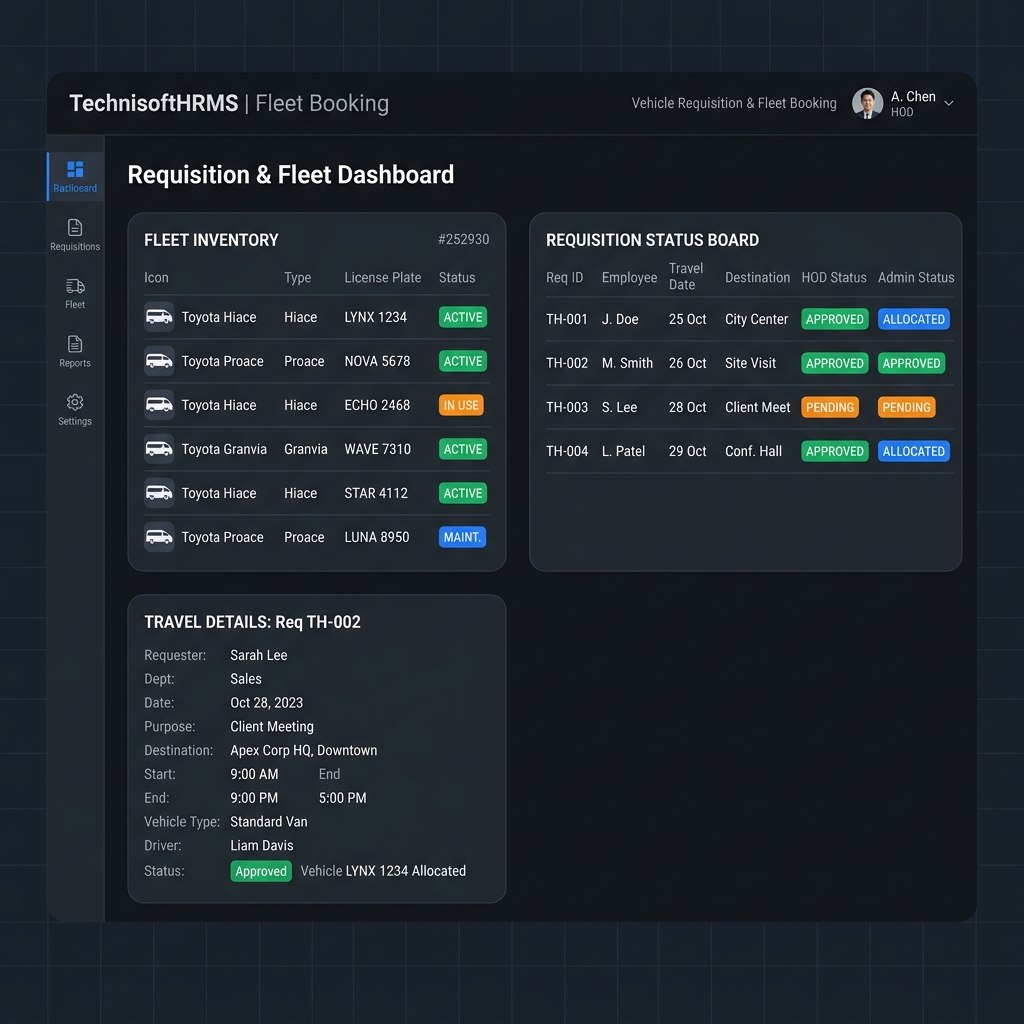Click the HOD Status column header
Image resolution: width=1024 pixels, height=1024 pixels.
pos(834,278)
